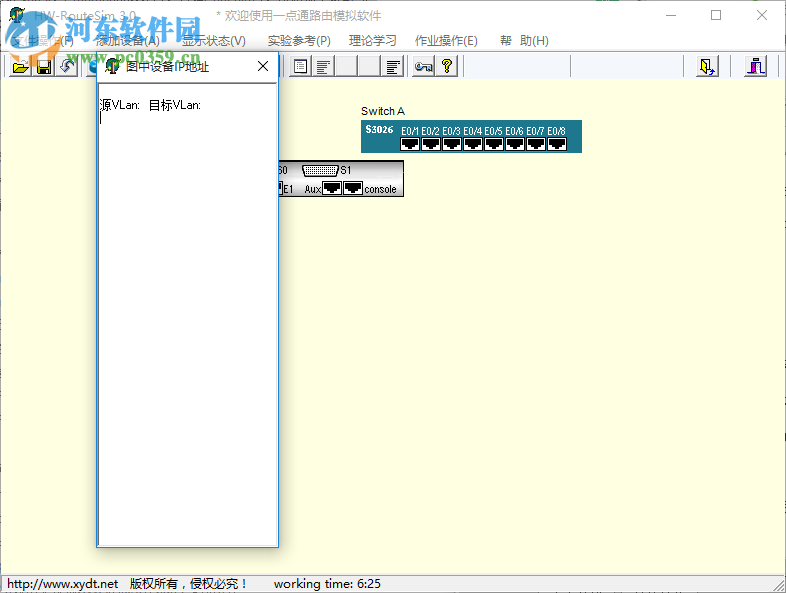Open the 实验参考(P) menu

coord(299,41)
